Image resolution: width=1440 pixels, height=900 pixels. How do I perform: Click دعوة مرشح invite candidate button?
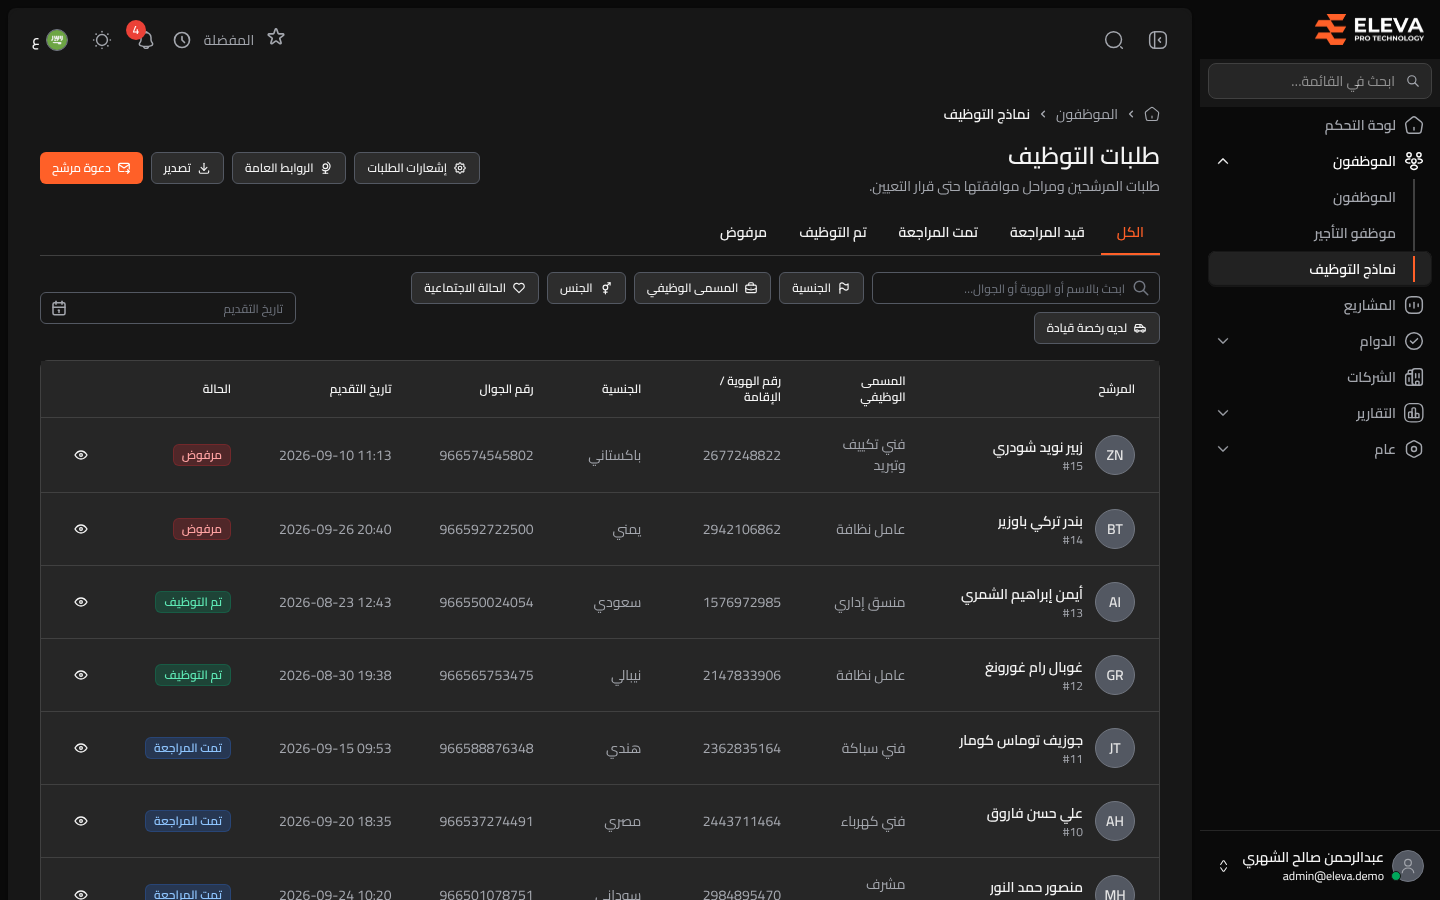[x=91, y=168]
